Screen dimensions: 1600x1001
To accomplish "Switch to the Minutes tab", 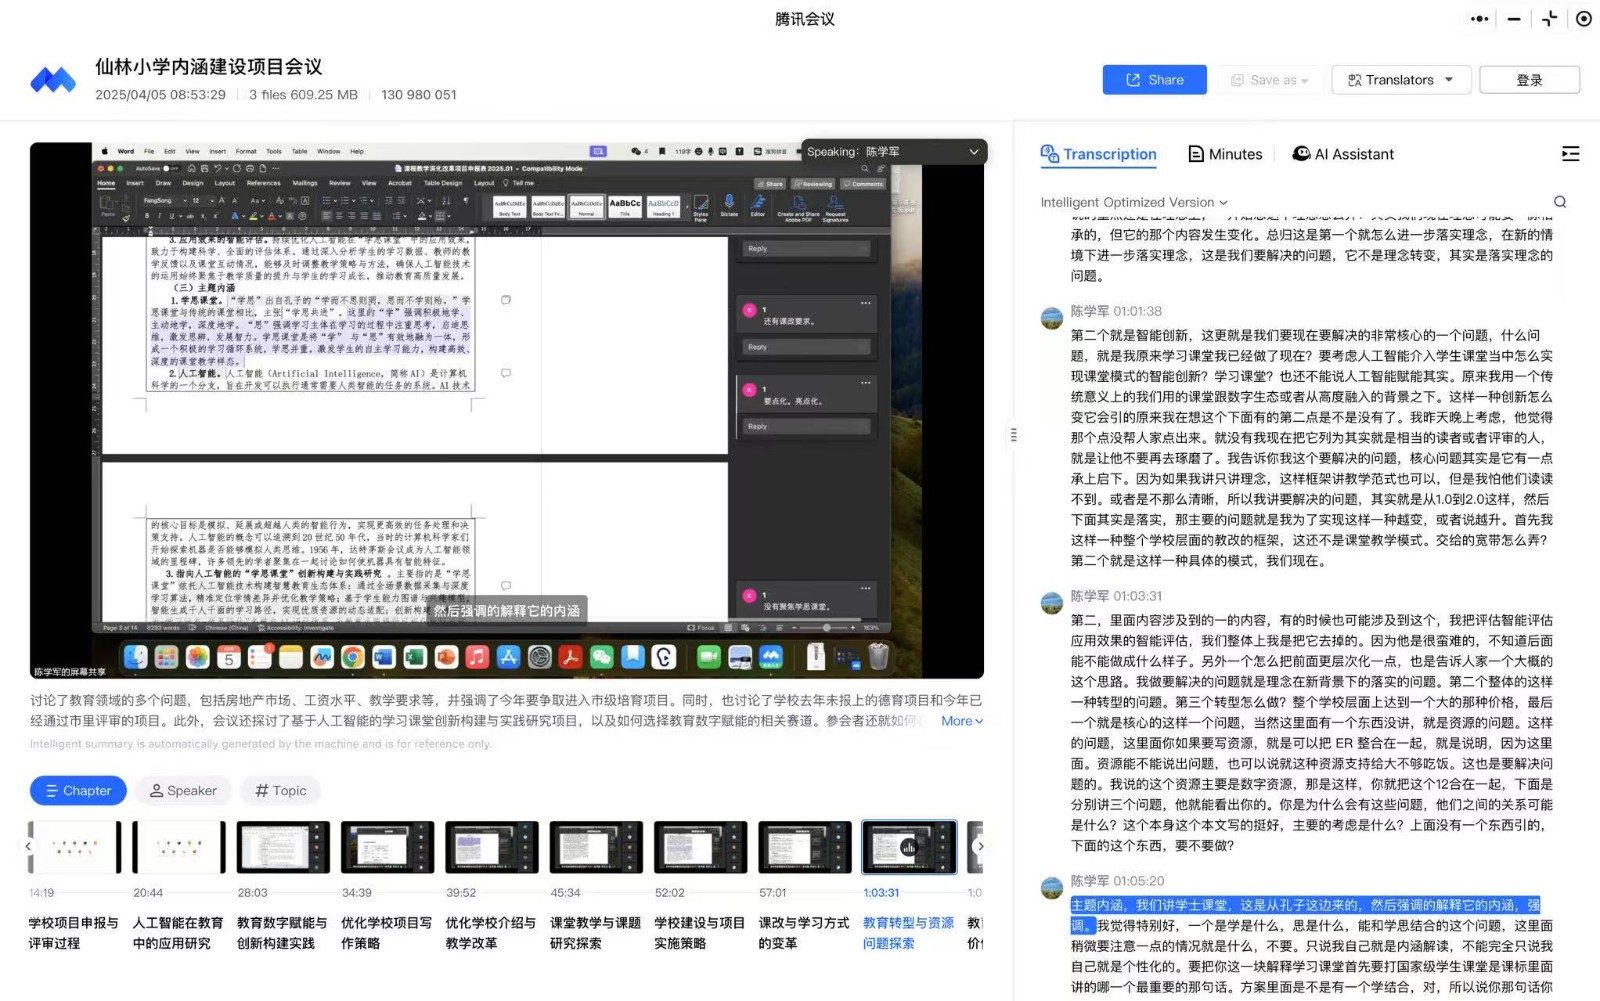I will (x=1225, y=154).
